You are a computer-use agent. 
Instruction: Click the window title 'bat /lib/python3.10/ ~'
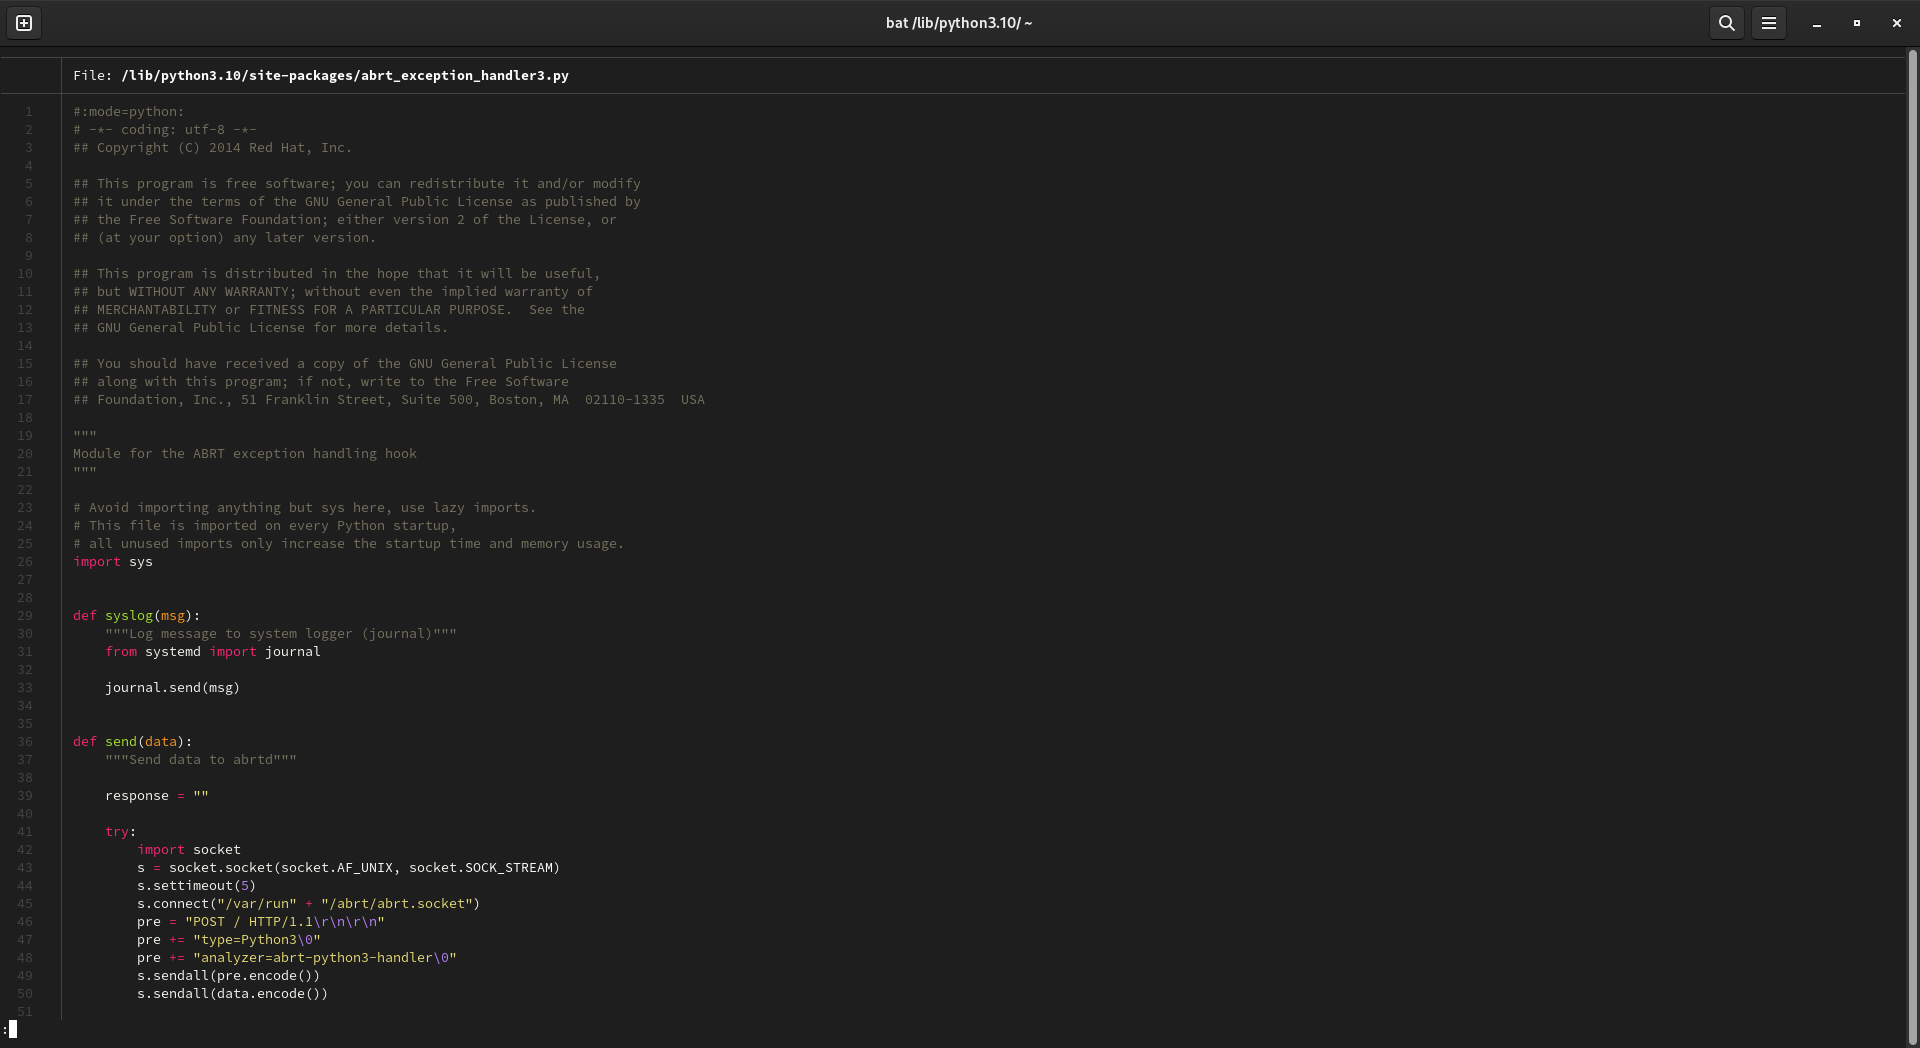coord(958,23)
